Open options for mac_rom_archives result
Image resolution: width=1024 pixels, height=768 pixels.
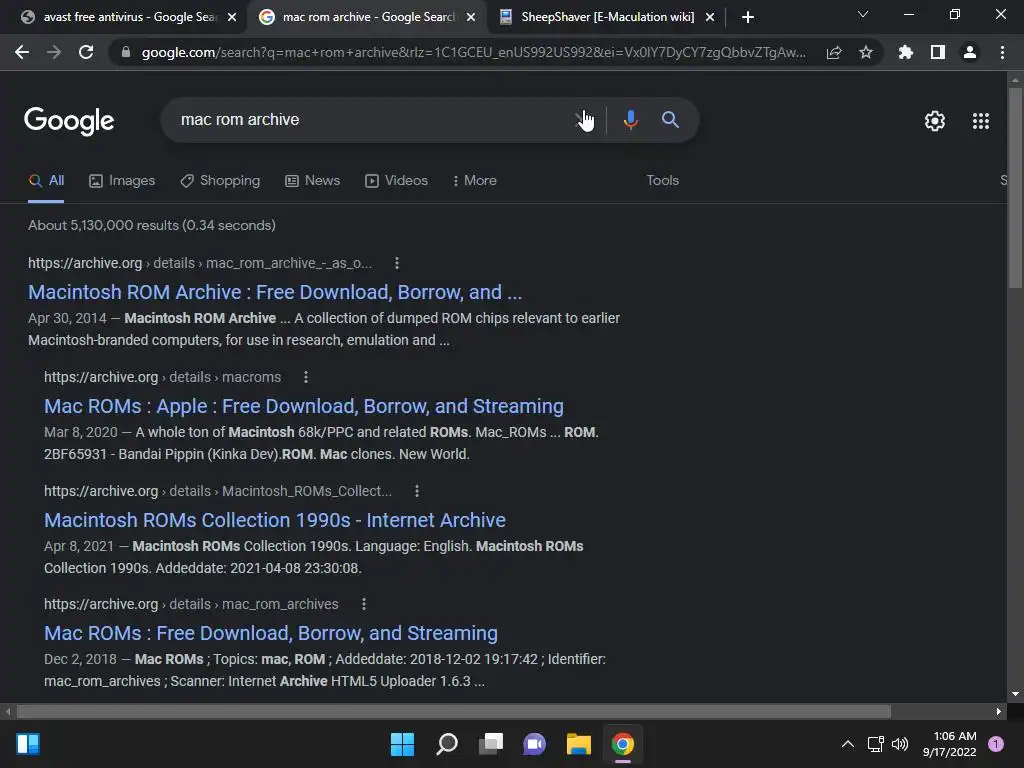[364, 604]
